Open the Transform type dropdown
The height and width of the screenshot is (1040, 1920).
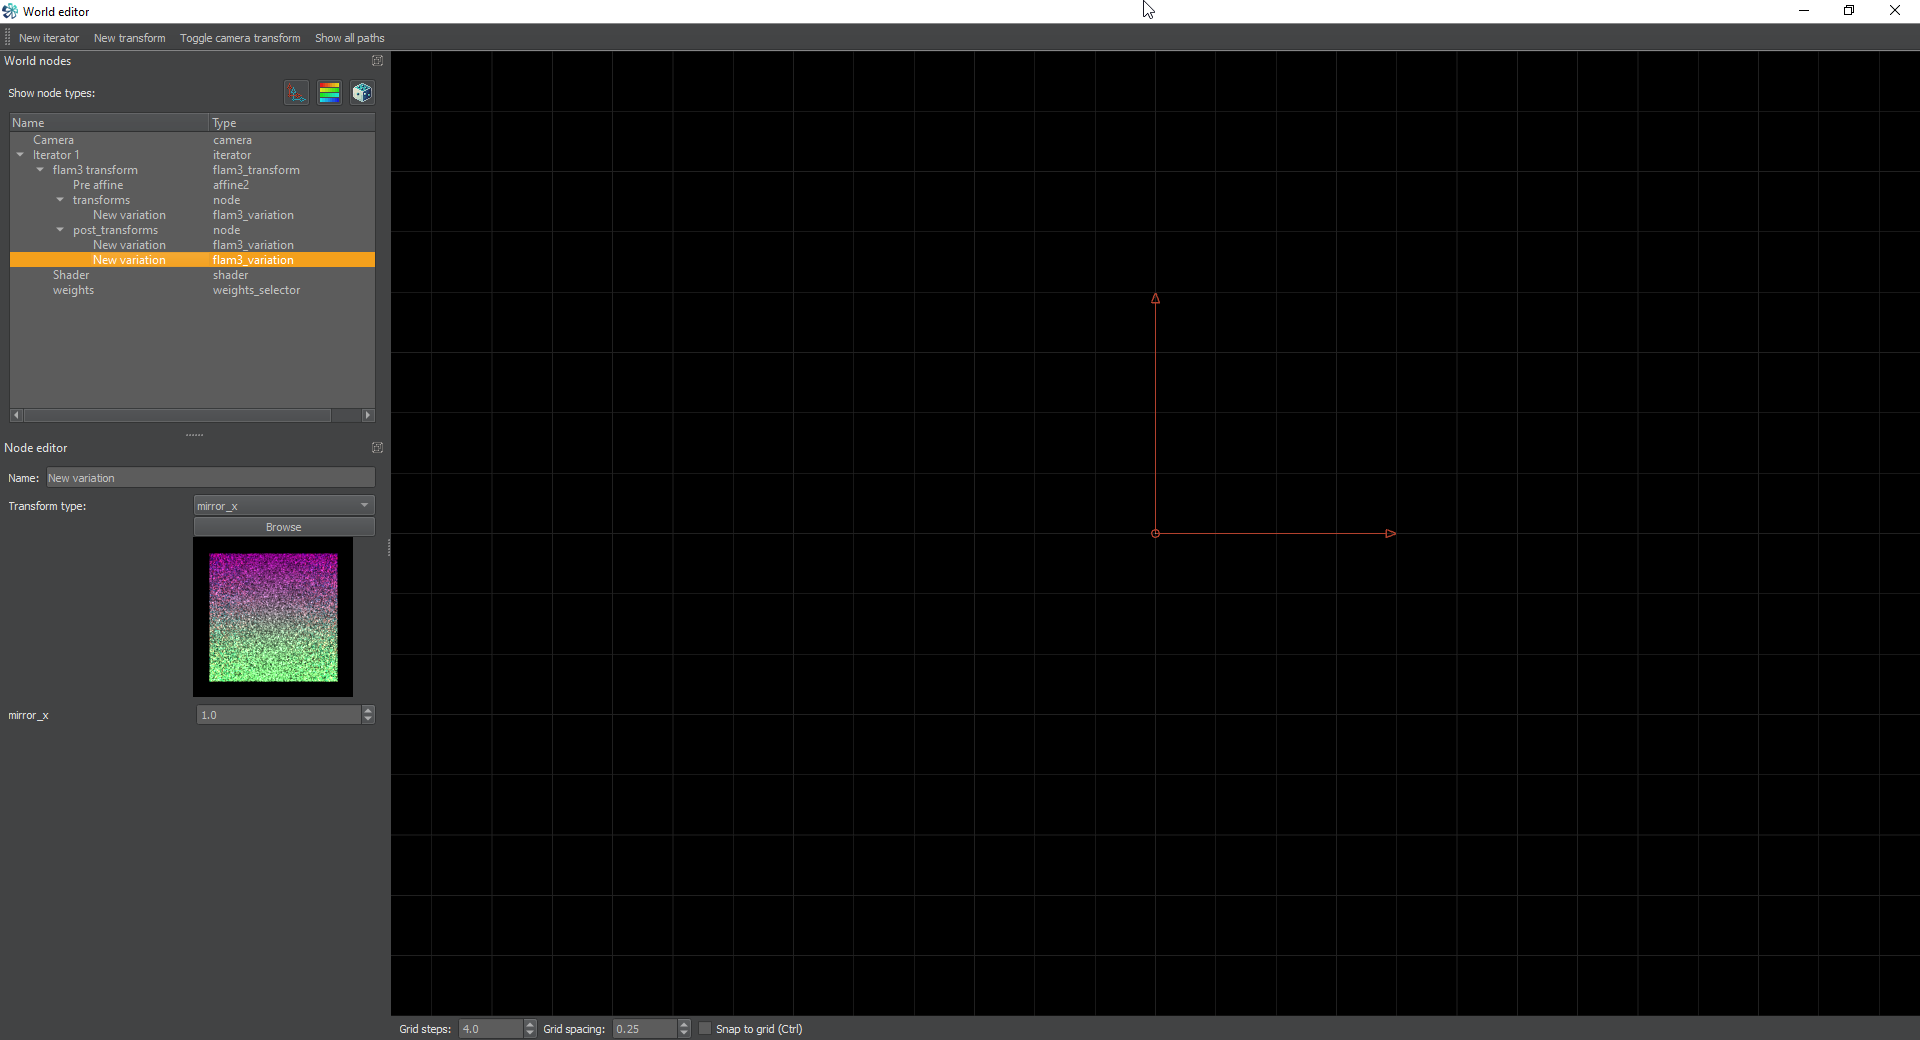pos(284,506)
